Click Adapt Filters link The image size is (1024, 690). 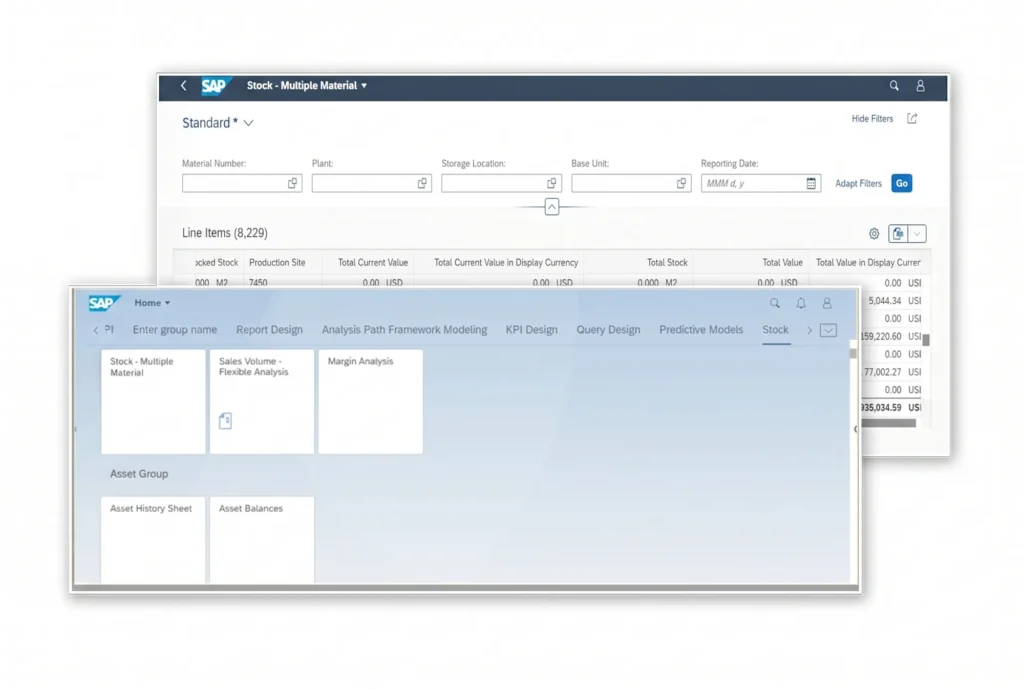(858, 183)
